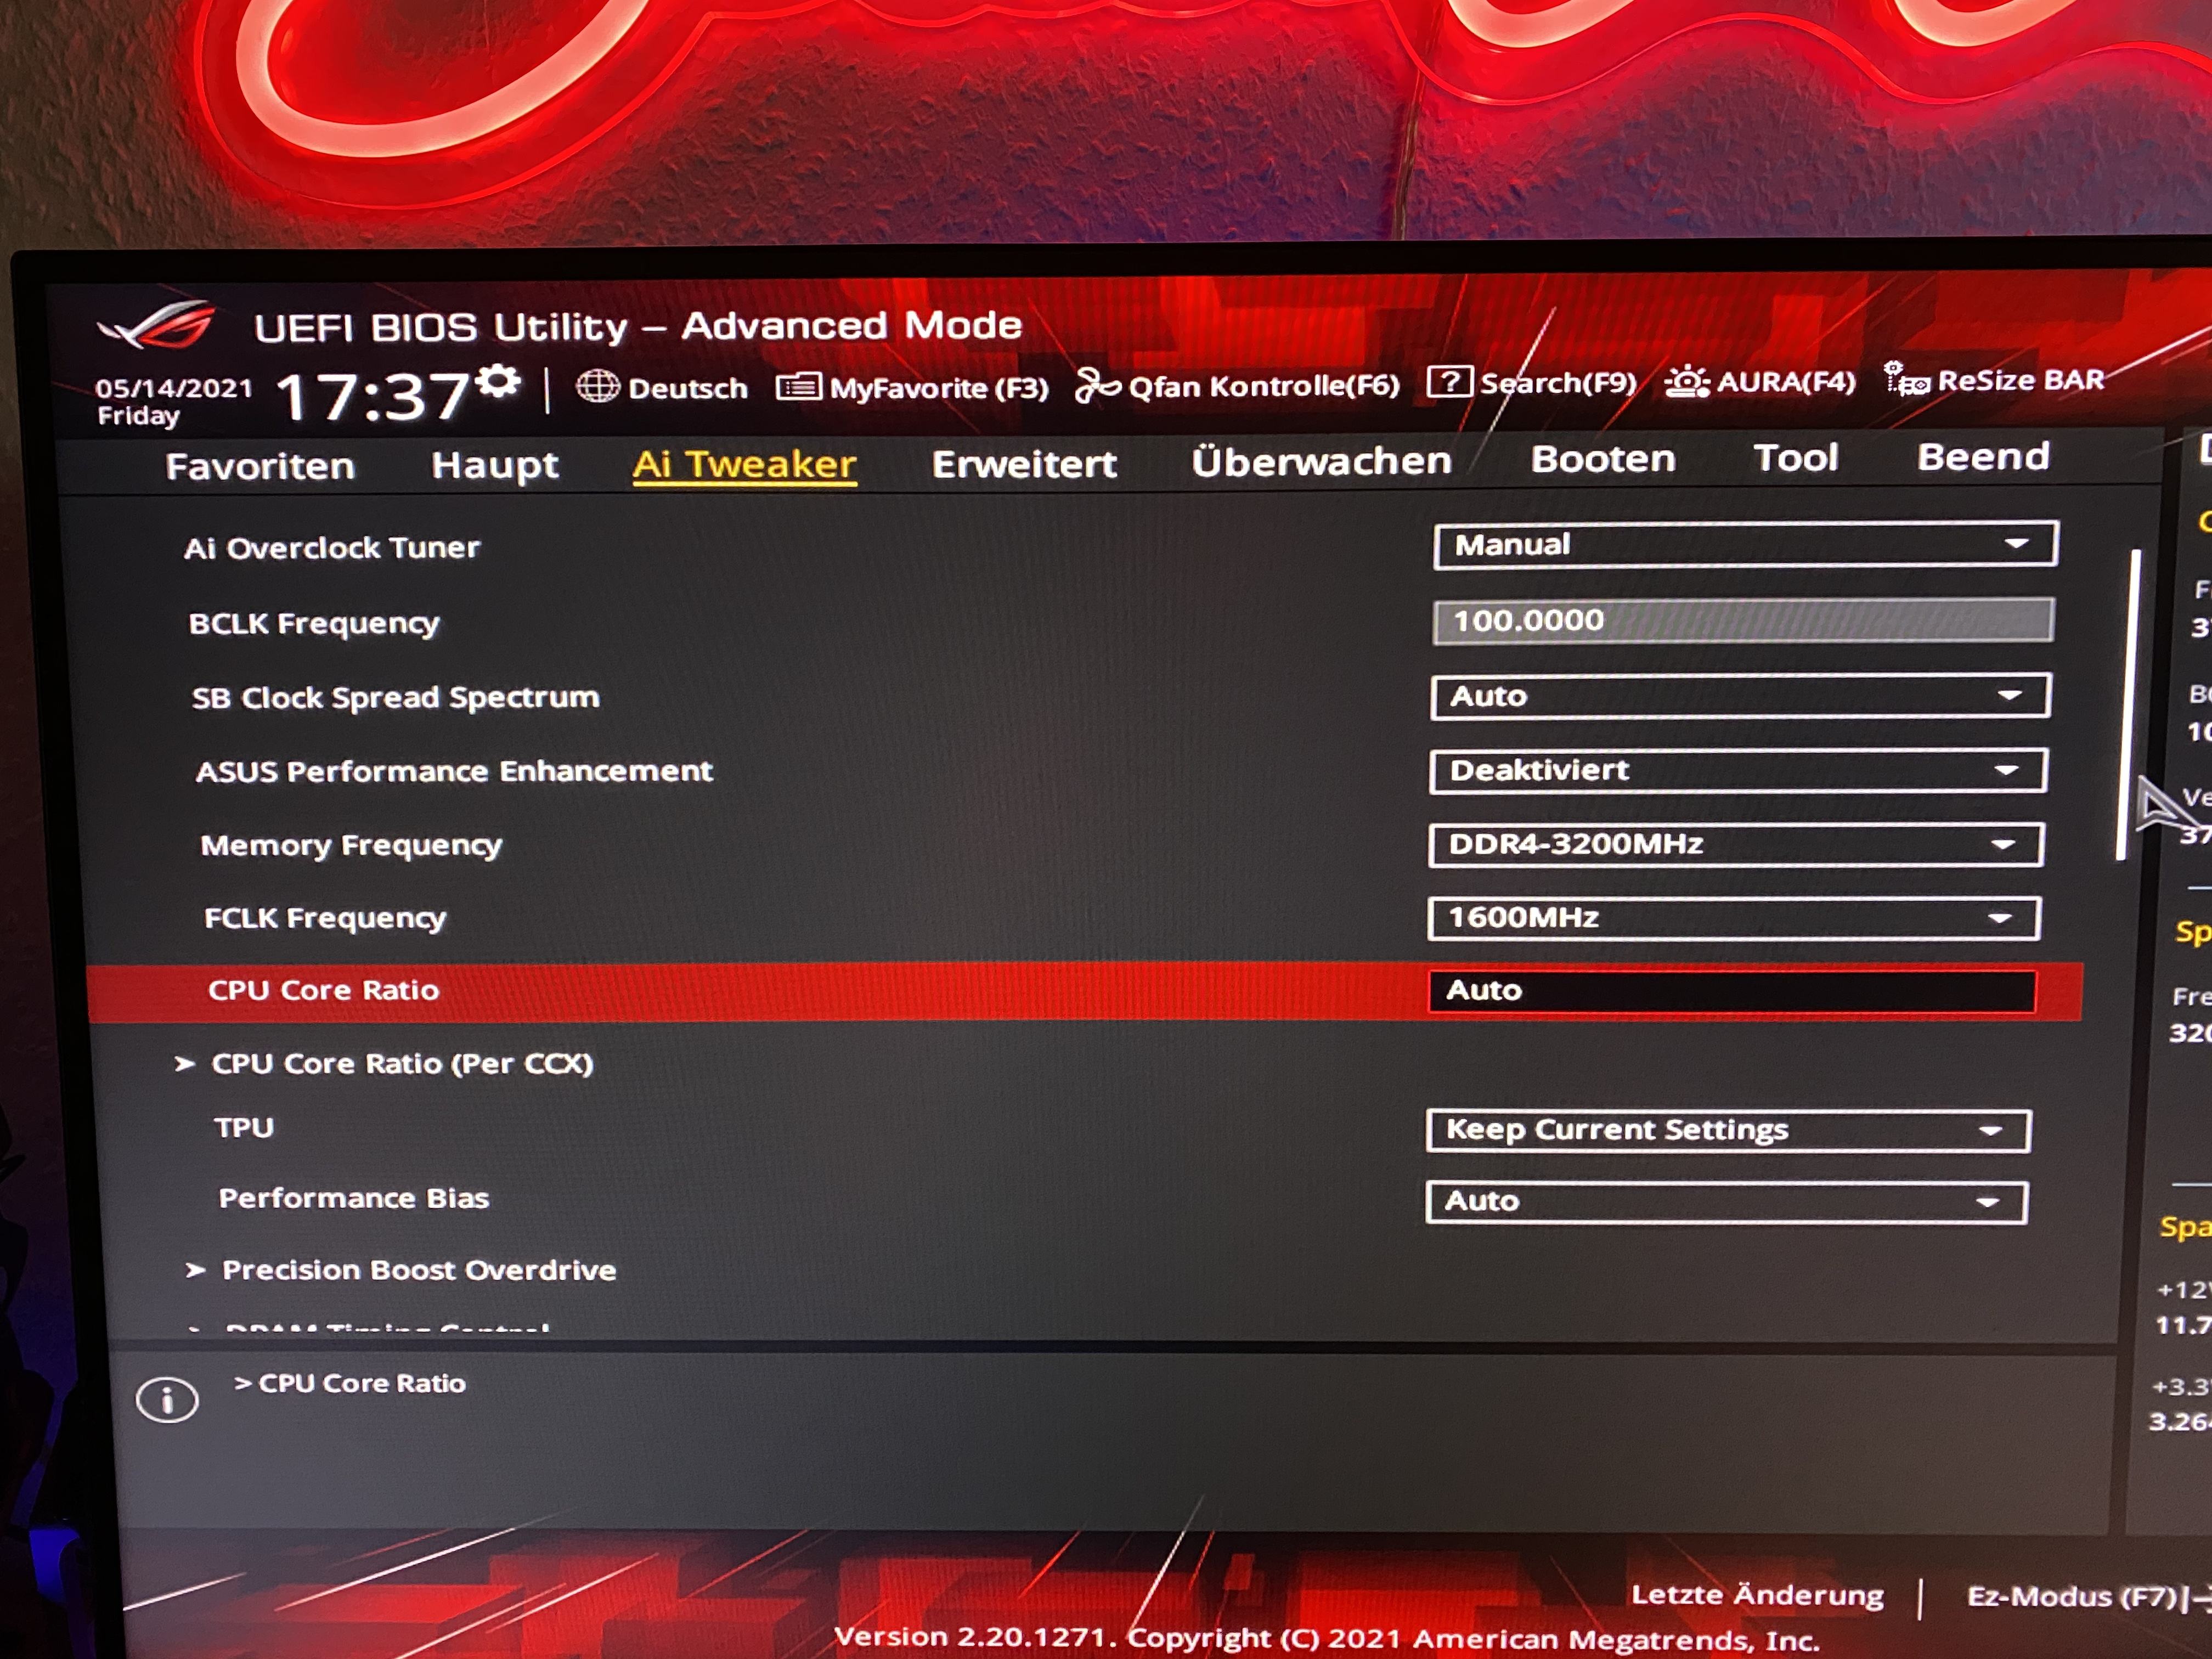
Task: Select the TPU label
Action: (x=244, y=1127)
